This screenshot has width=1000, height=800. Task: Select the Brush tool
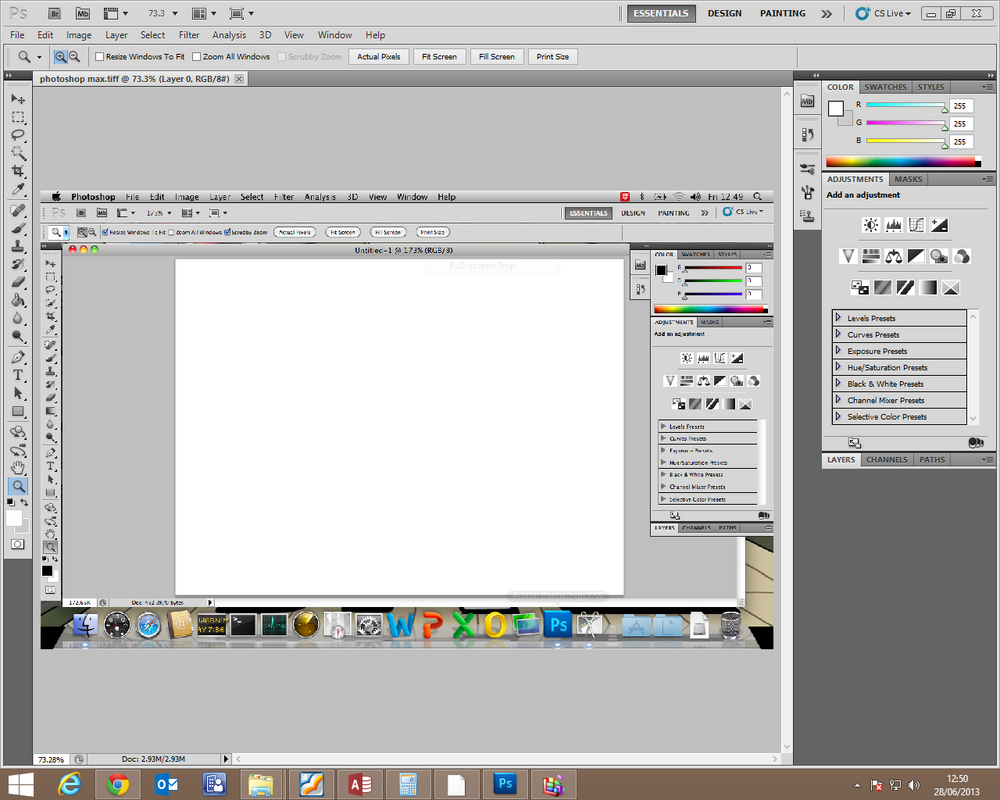pyautogui.click(x=18, y=228)
